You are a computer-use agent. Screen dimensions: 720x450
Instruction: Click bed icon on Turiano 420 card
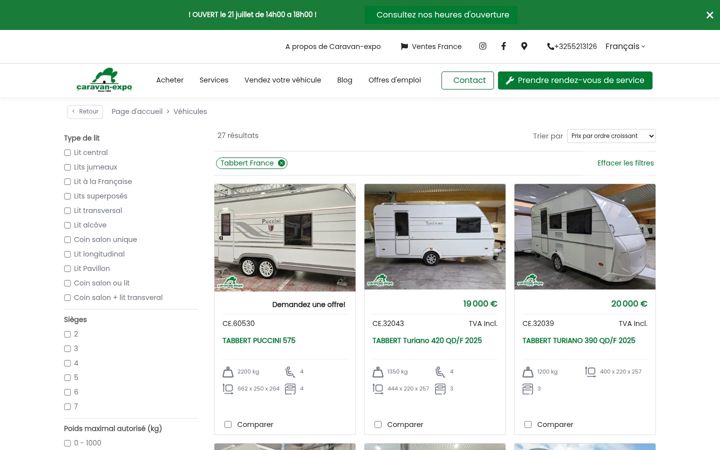pos(440,389)
